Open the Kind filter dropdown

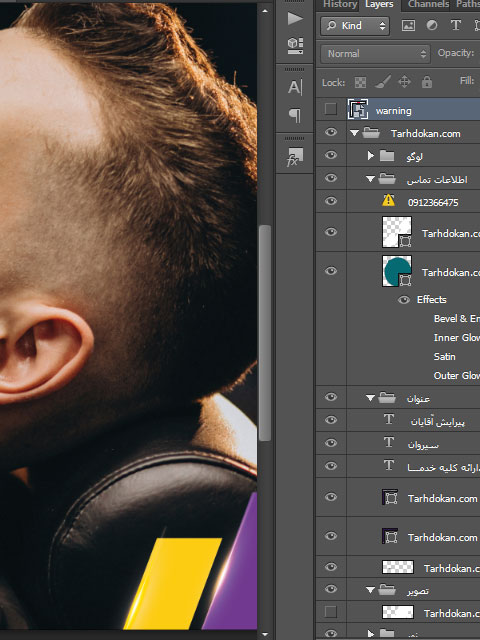pyautogui.click(x=355, y=26)
